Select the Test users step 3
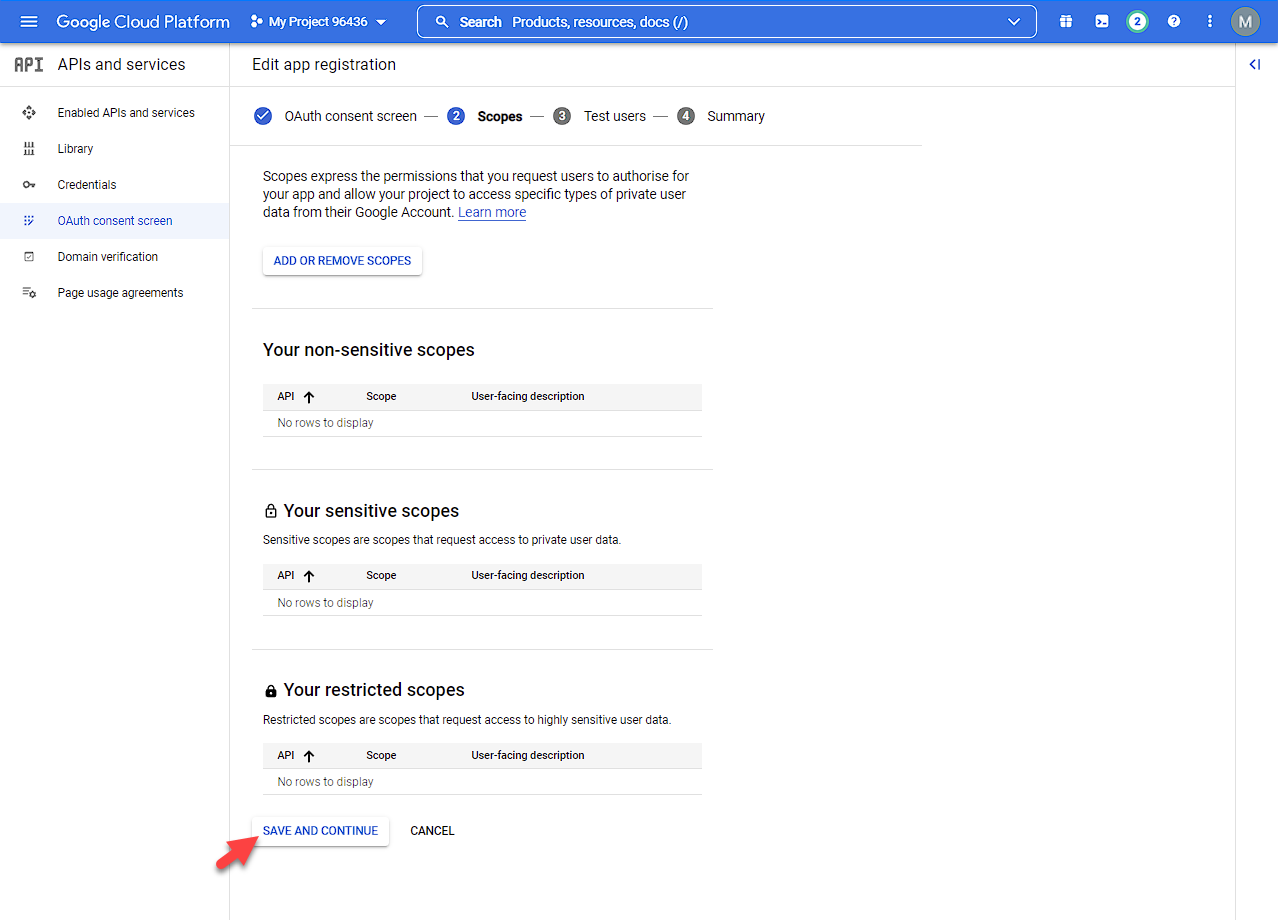The image size is (1278, 920). [x=600, y=116]
